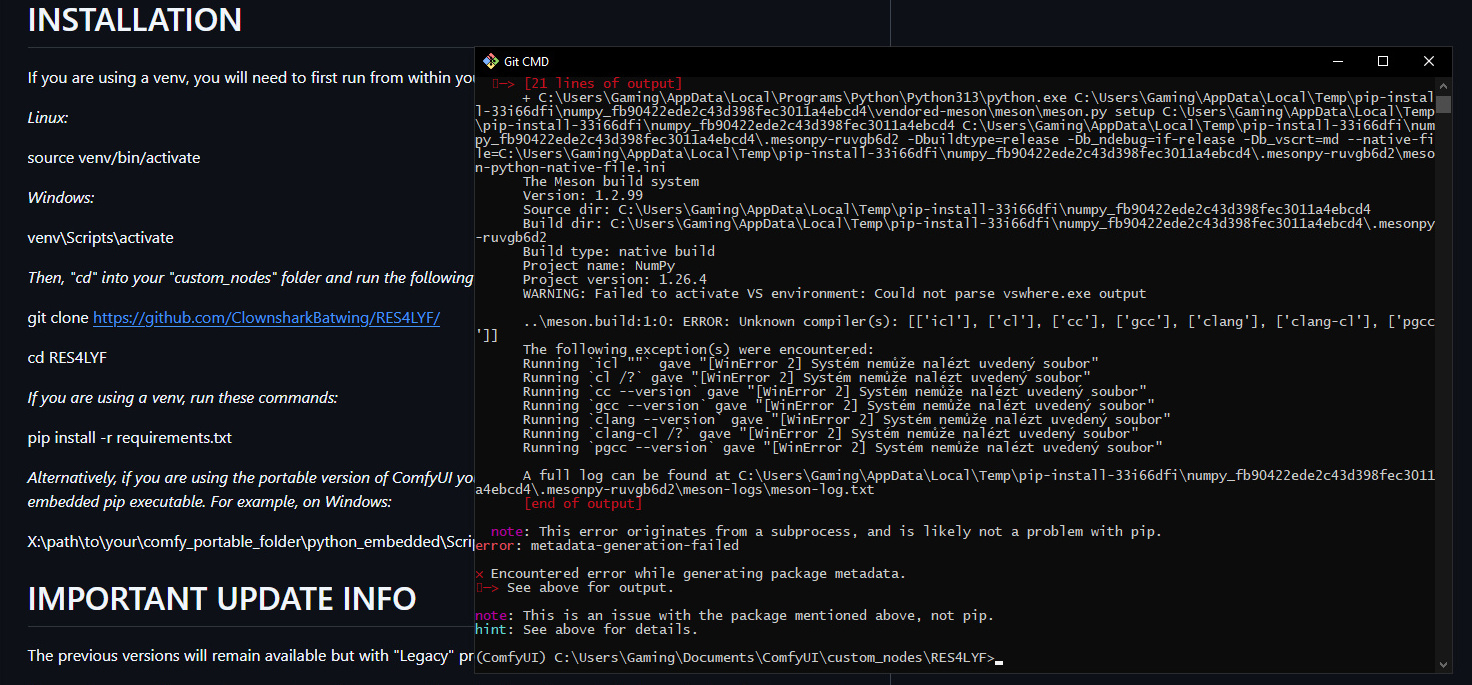This screenshot has width=1472, height=685.
Task: Click the 'Running `pgcc --version`' error line
Action: [x=843, y=448]
